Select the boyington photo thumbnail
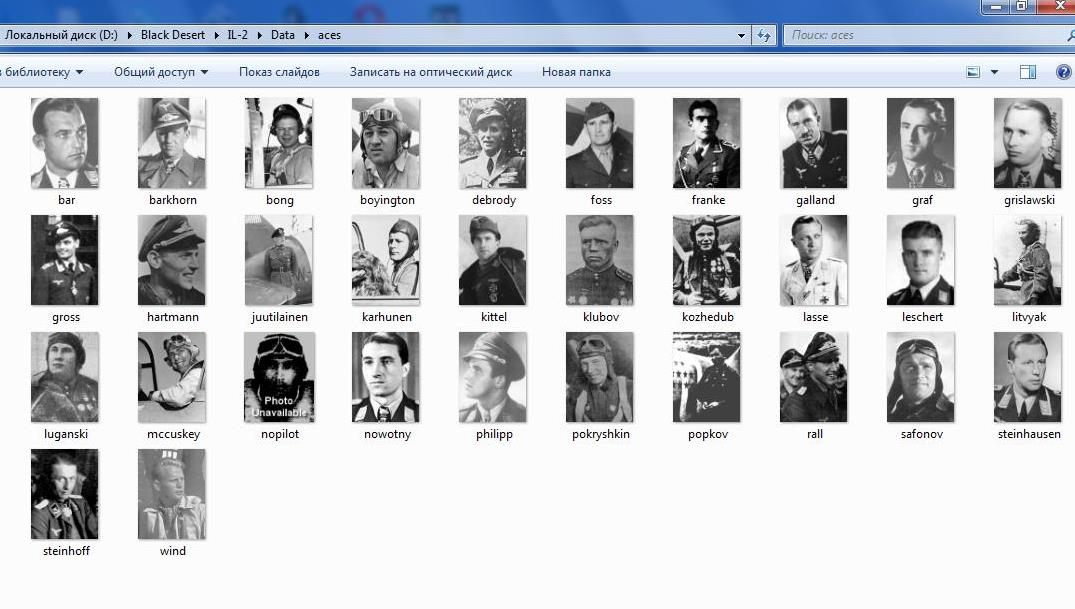Screen dimensions: 1075x609 (386, 143)
